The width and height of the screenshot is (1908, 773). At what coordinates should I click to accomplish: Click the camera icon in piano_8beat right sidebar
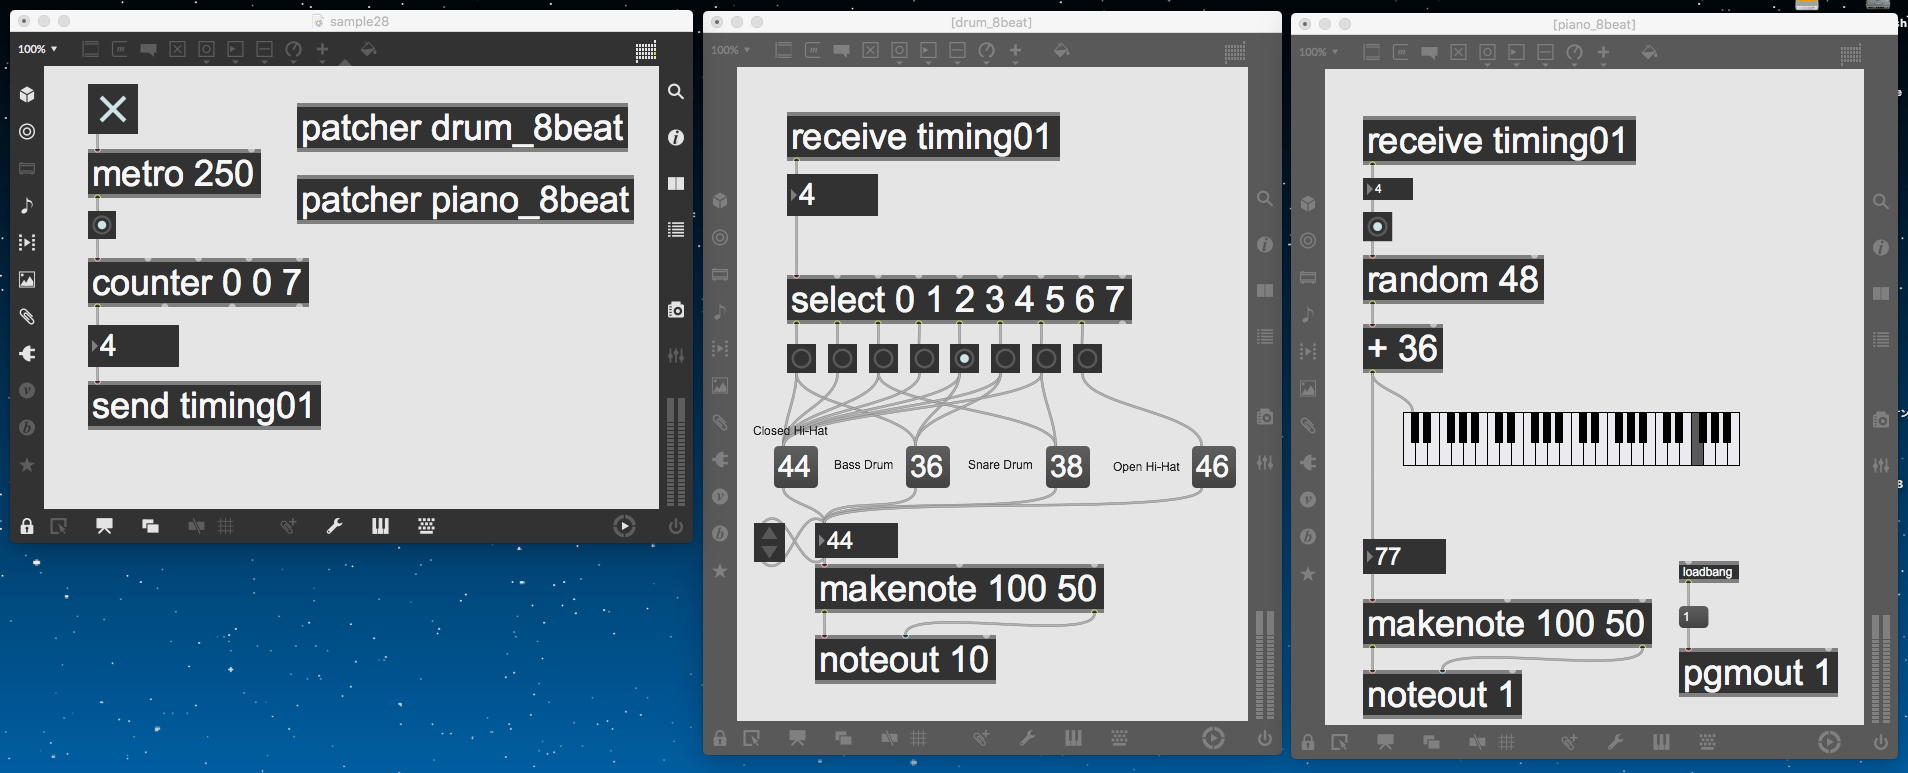[x=1881, y=420]
